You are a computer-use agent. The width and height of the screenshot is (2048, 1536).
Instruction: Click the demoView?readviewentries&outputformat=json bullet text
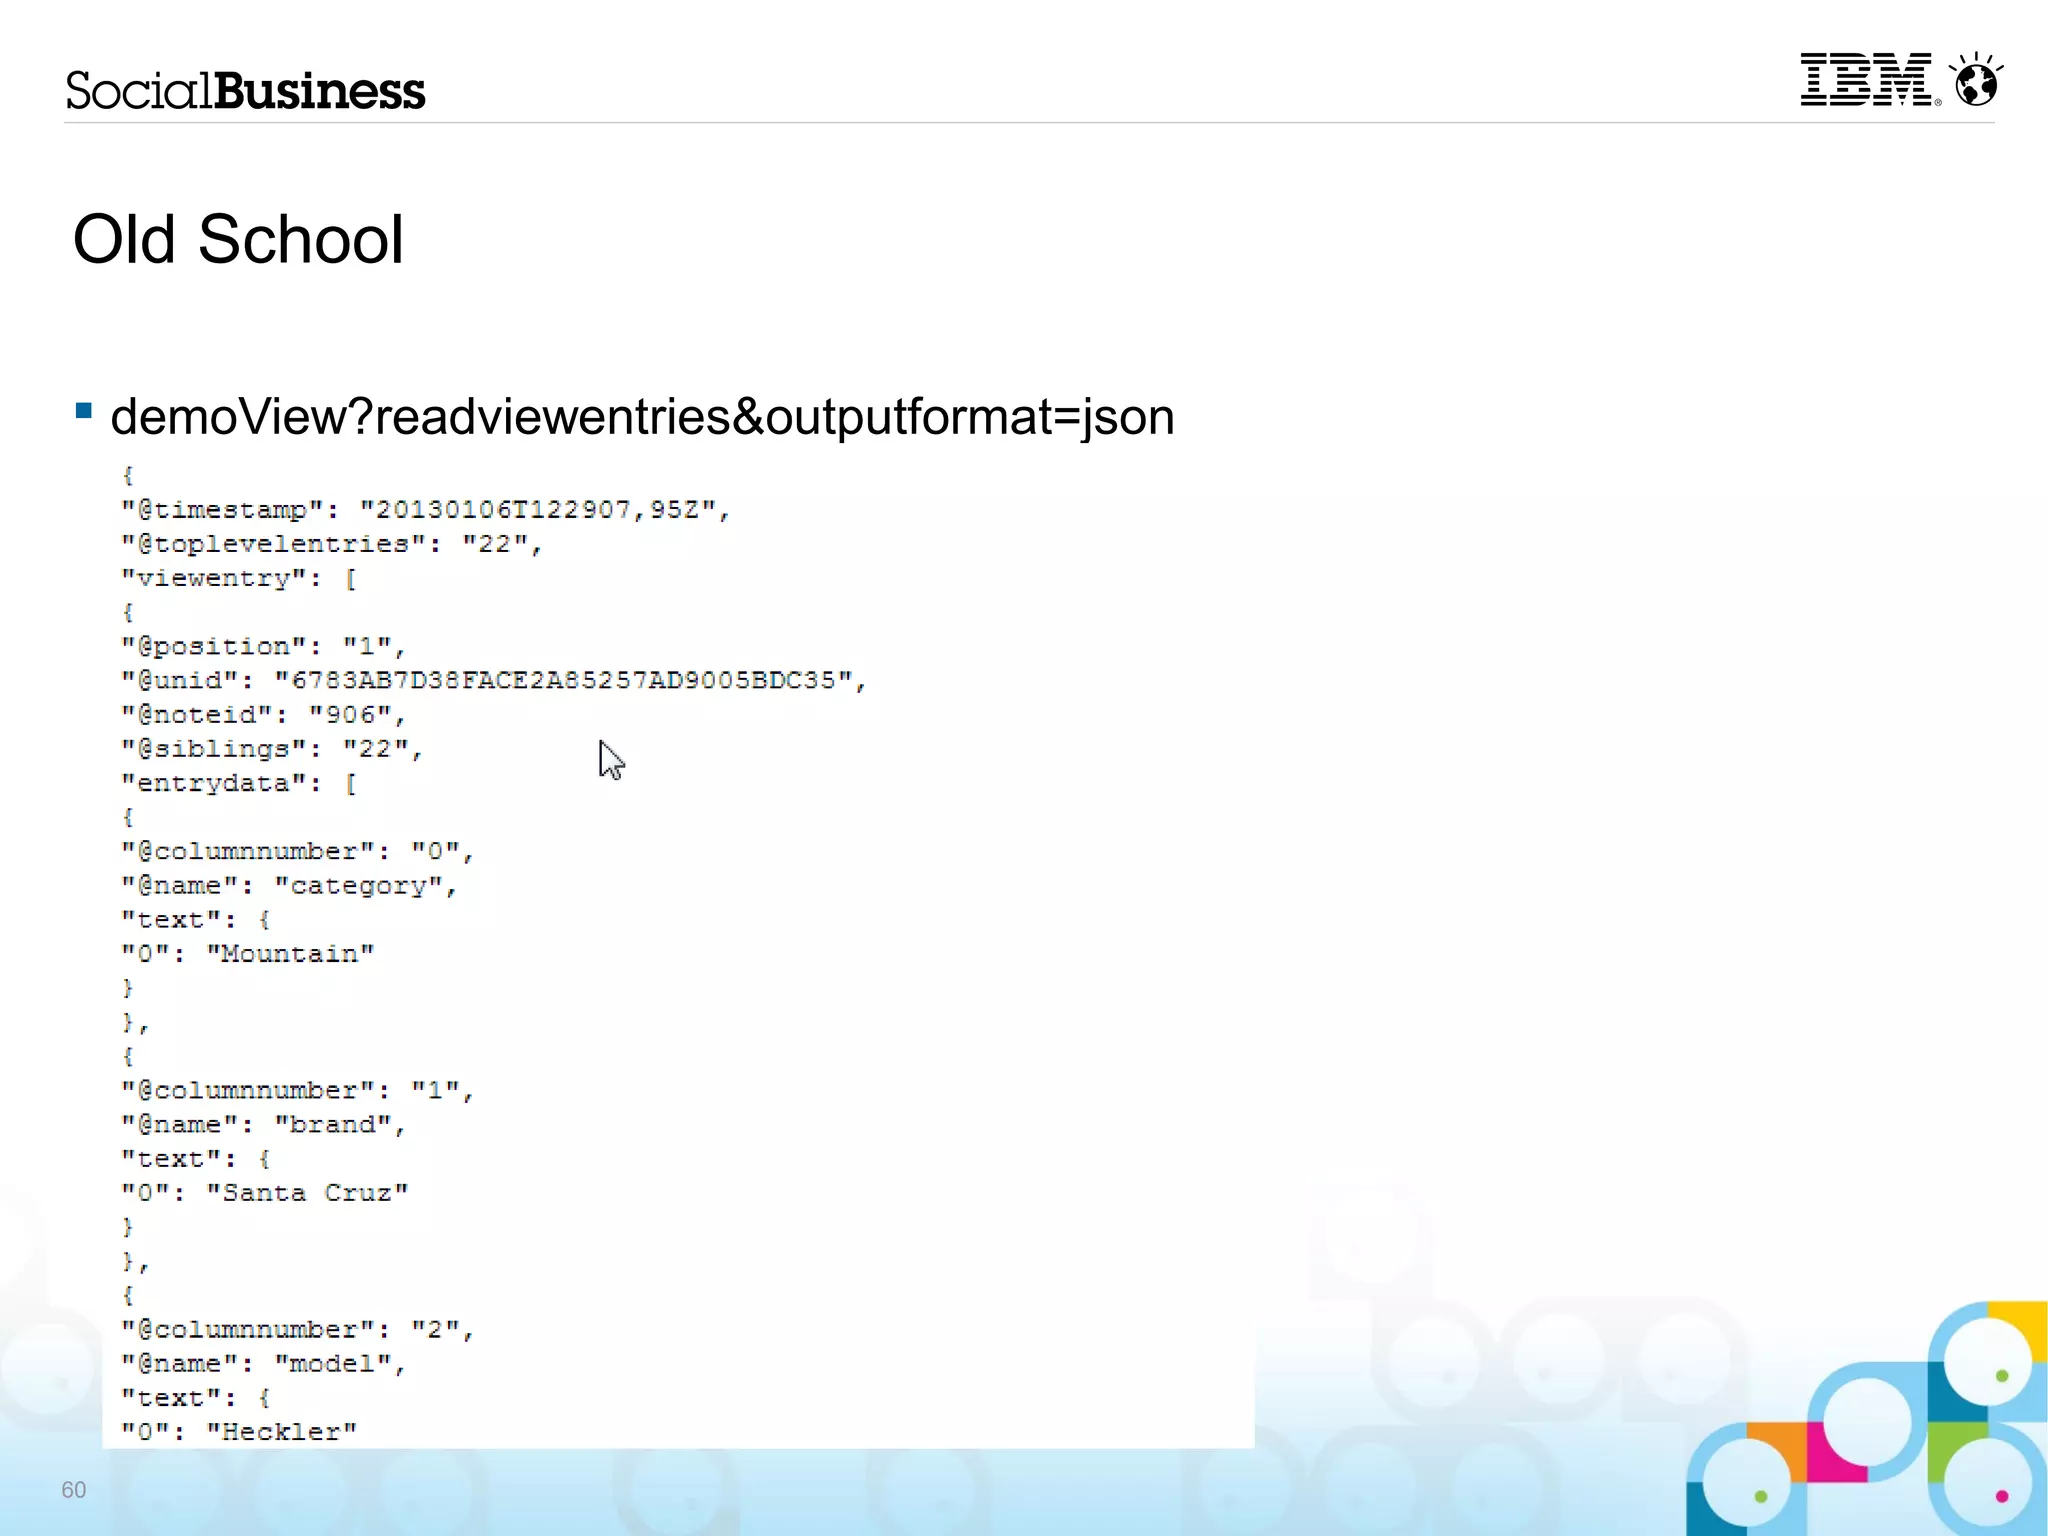642,417
